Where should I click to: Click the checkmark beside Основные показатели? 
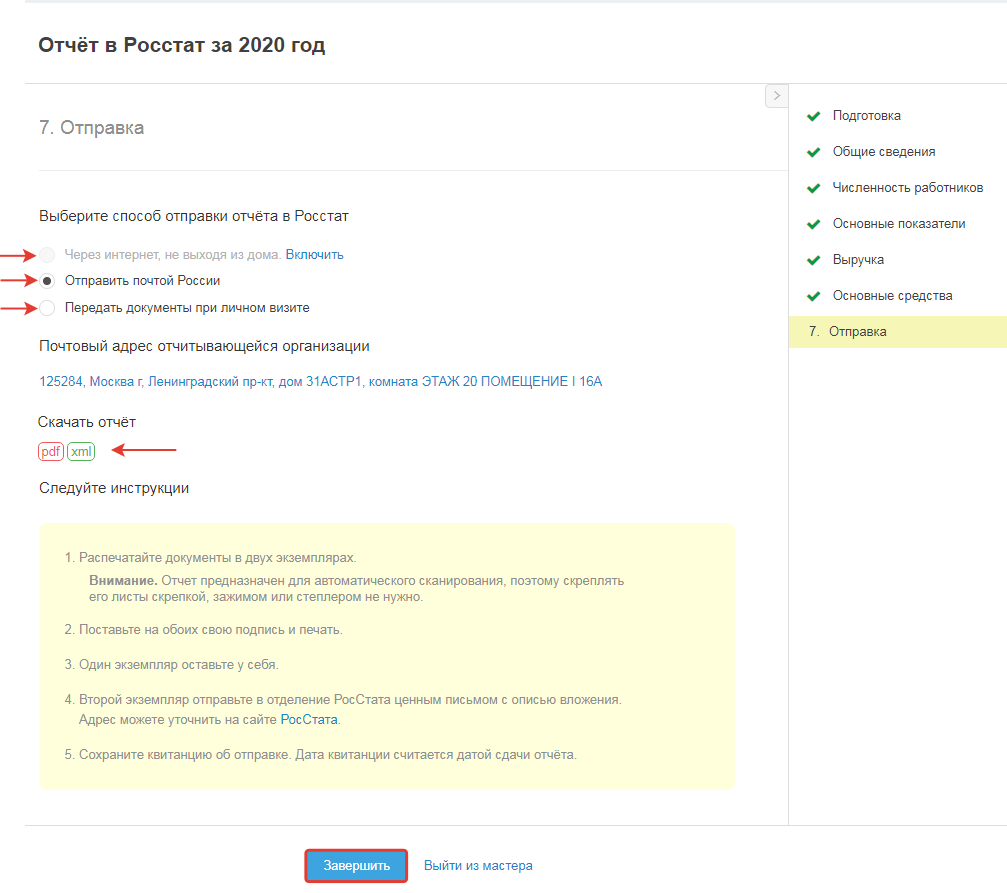point(813,224)
